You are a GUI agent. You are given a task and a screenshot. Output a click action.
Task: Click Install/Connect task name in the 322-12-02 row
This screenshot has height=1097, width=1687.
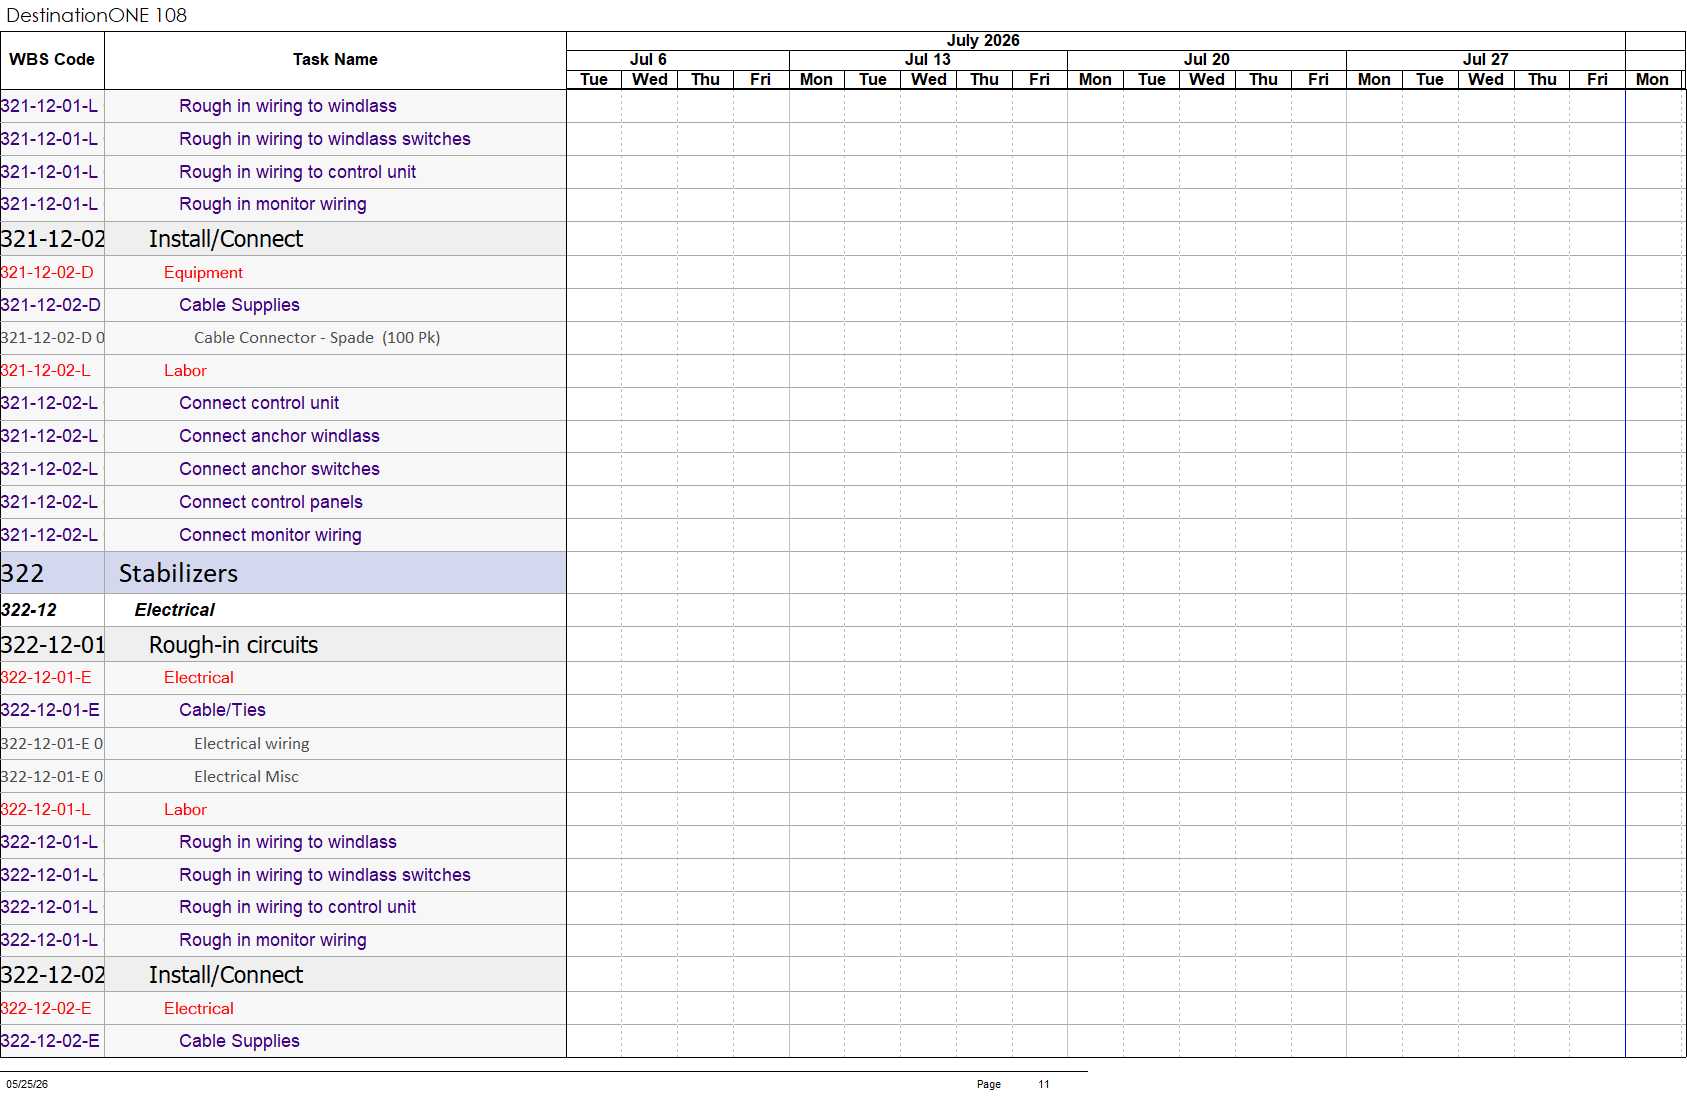click(226, 975)
